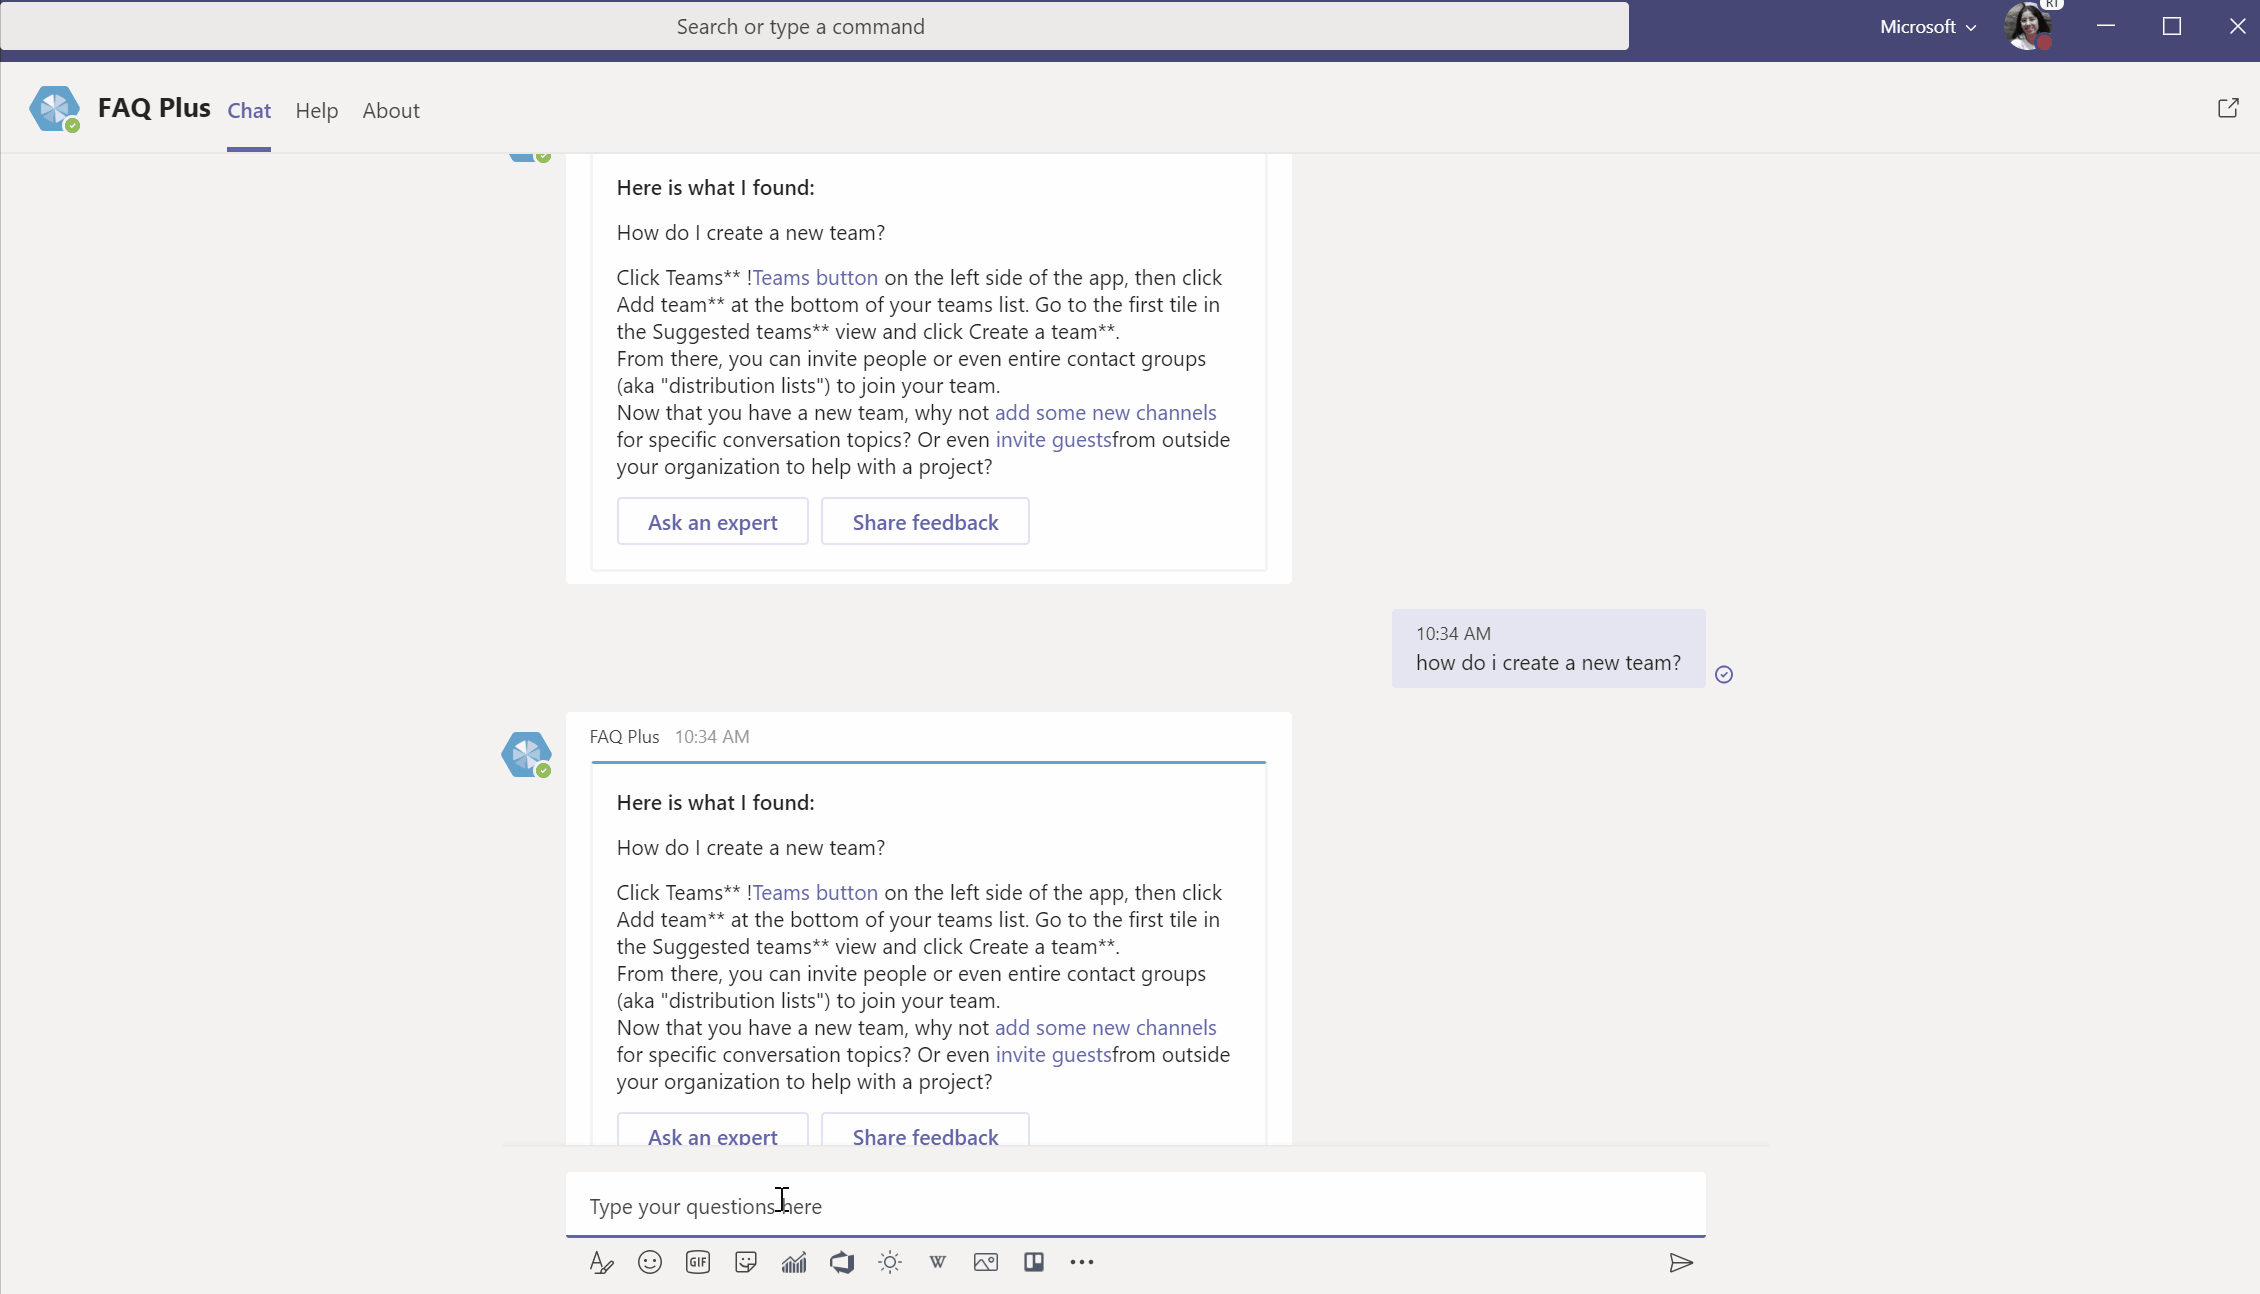Click the Chat tab in FAQ Plus

pos(247,109)
